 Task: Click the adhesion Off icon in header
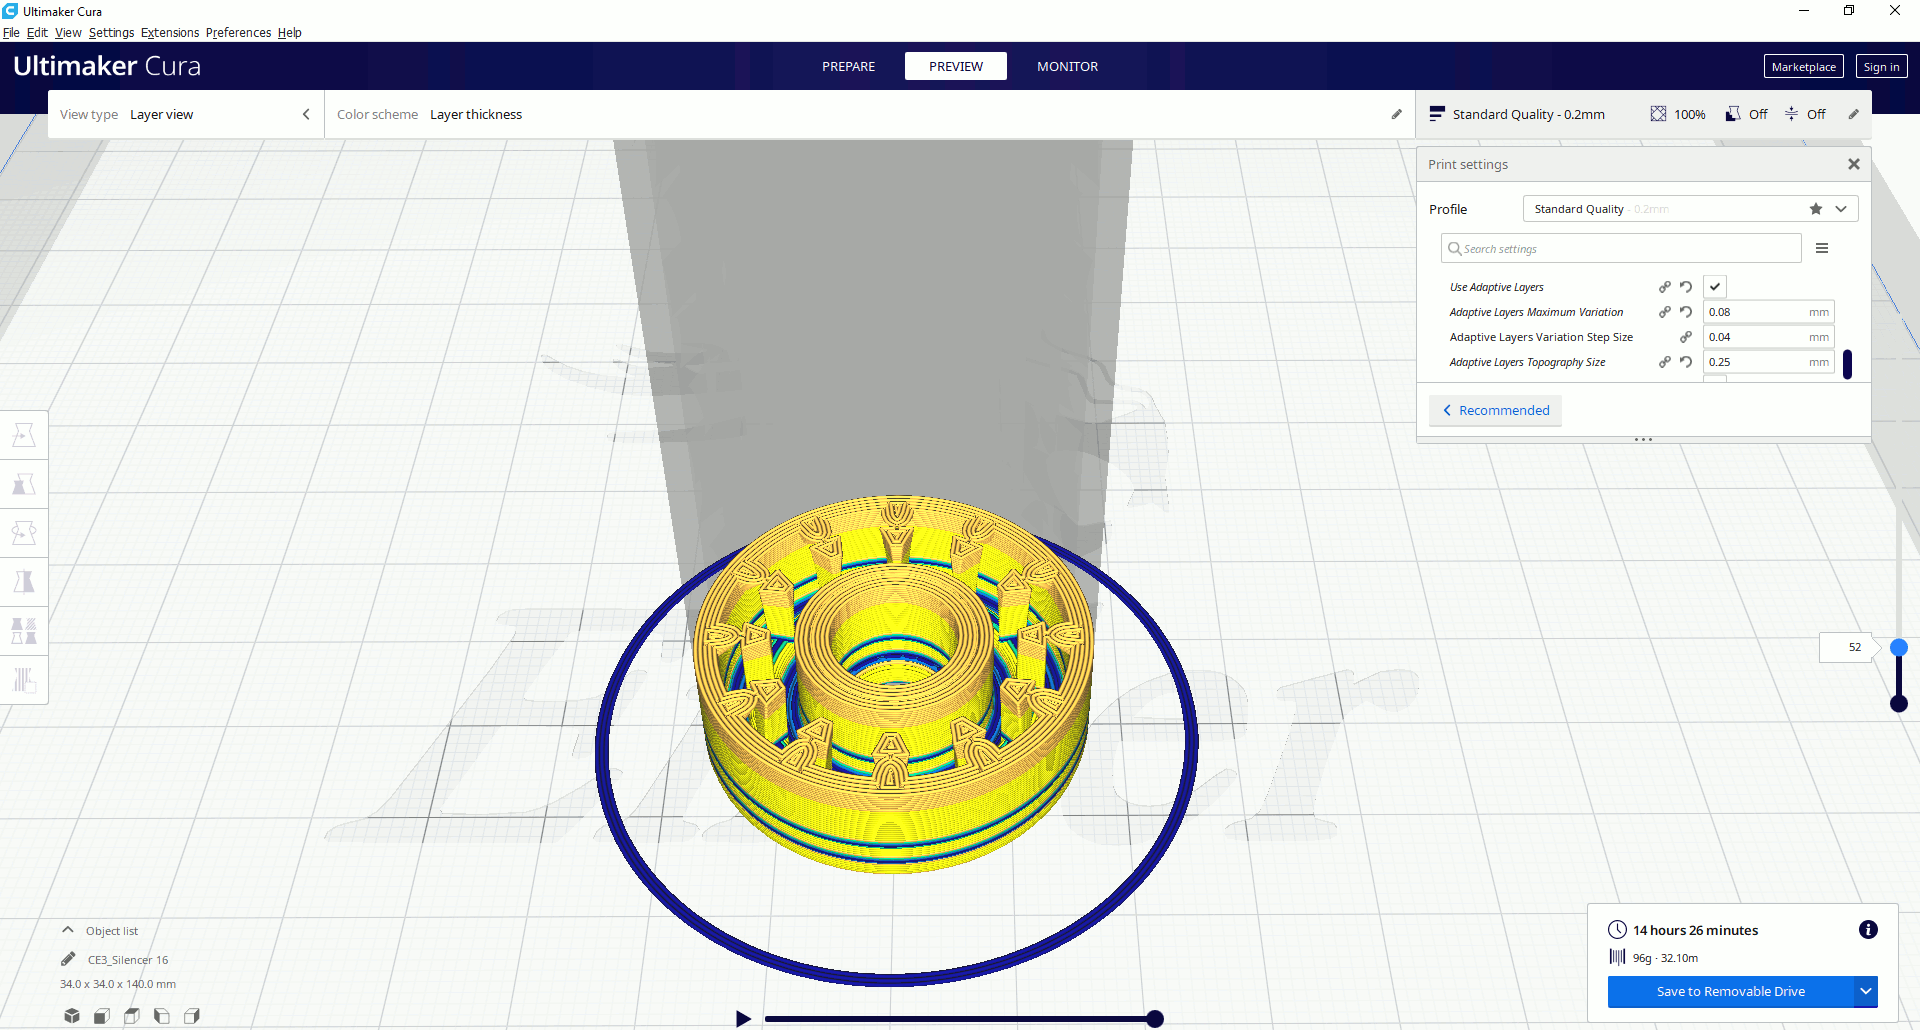pyautogui.click(x=1791, y=114)
